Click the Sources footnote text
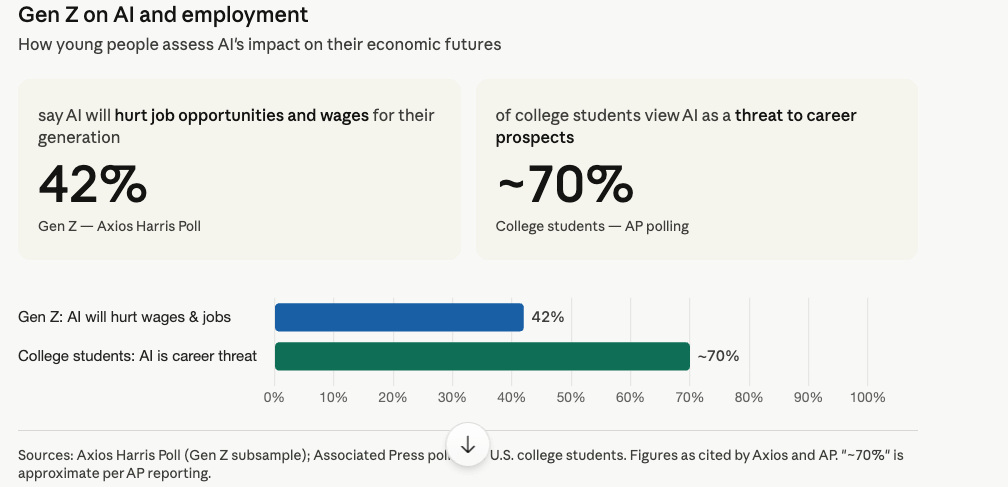The height and width of the screenshot is (487, 1008). coord(461,465)
